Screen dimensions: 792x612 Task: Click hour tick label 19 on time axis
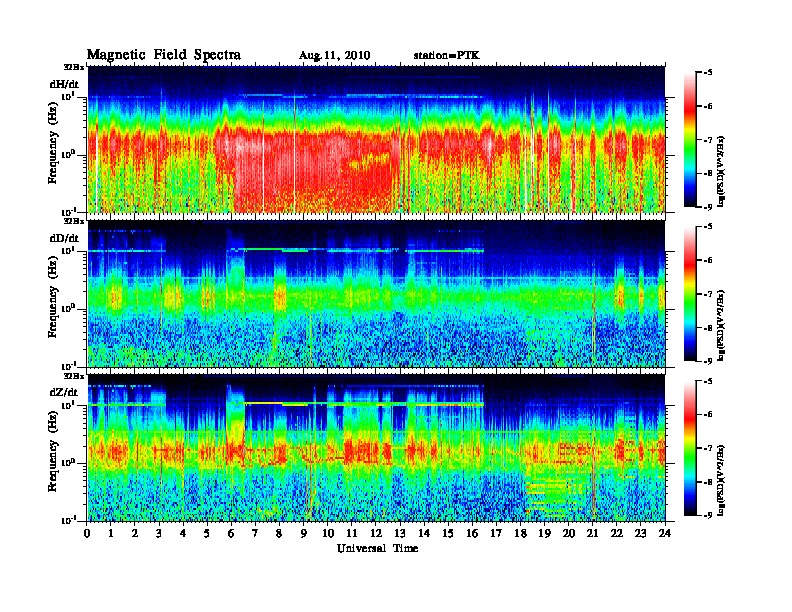pos(544,533)
